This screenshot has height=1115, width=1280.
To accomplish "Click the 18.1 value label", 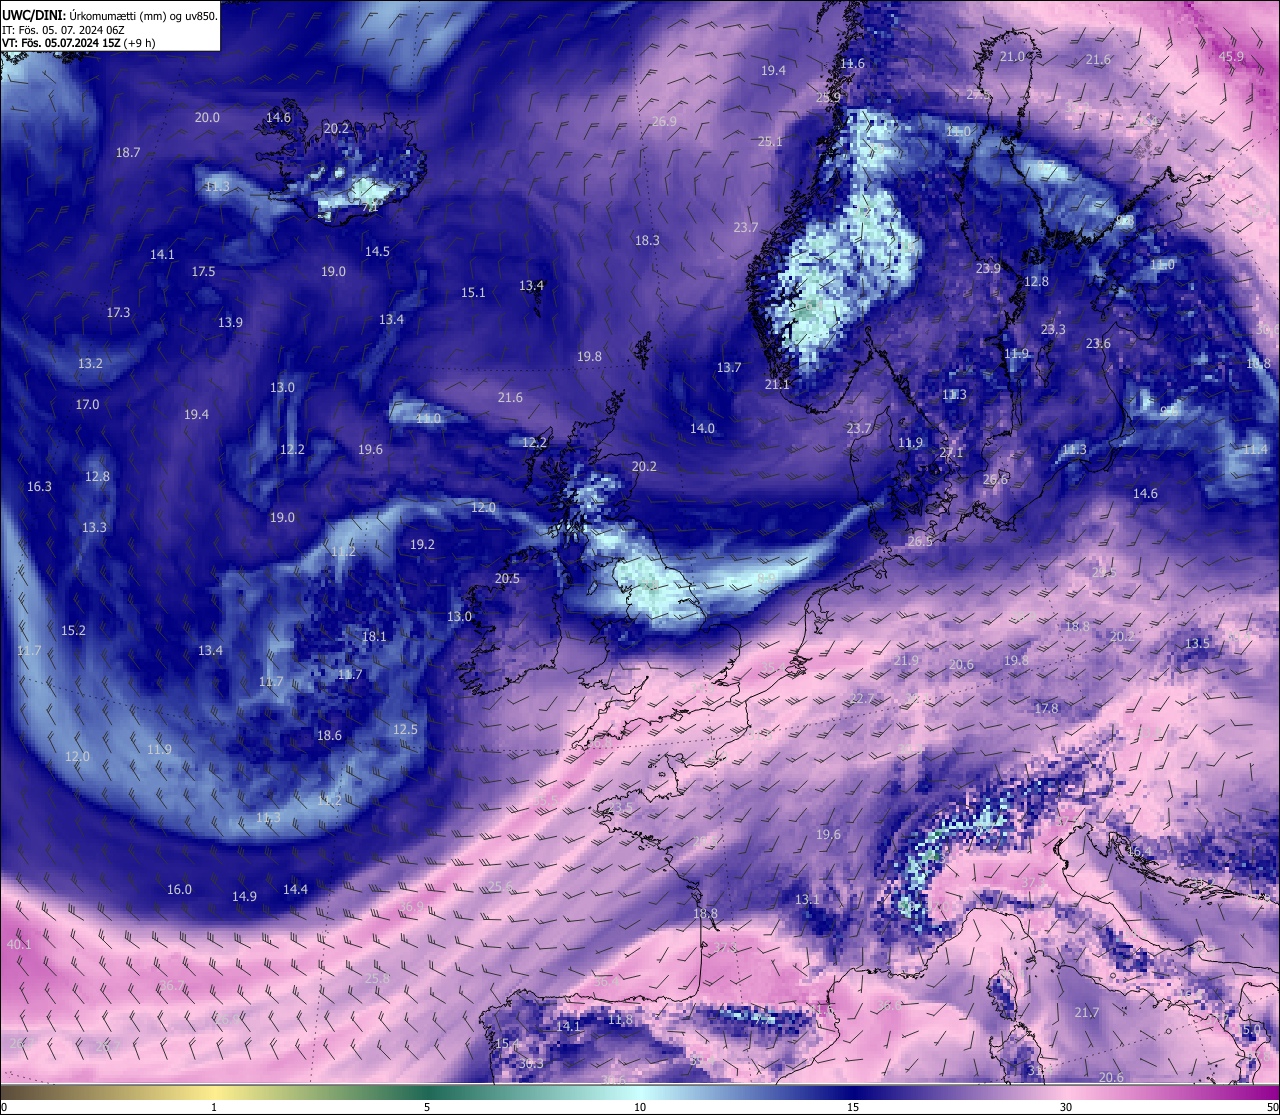I will tap(374, 636).
